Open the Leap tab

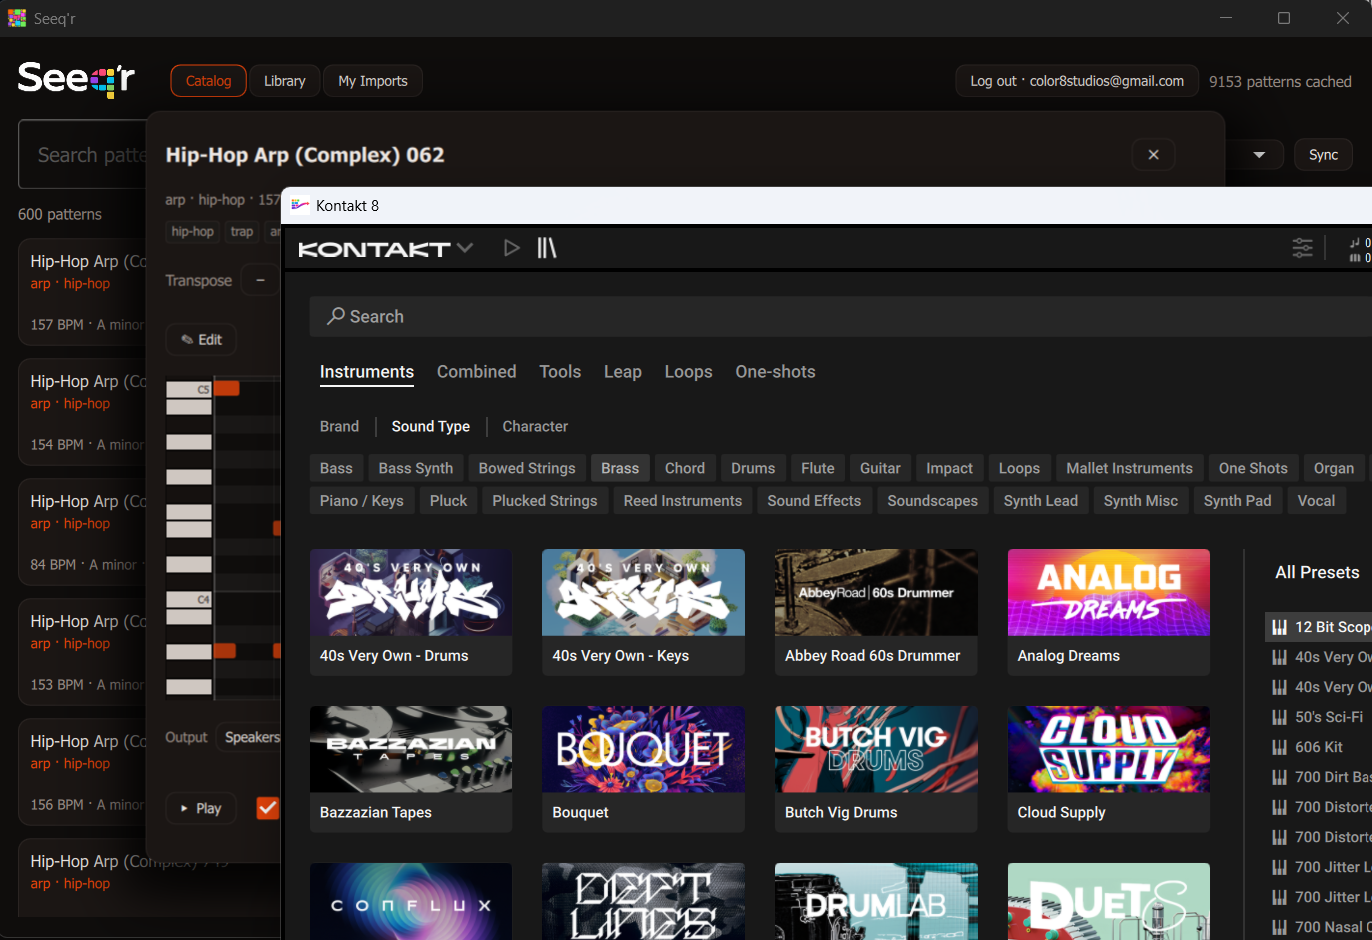click(623, 372)
